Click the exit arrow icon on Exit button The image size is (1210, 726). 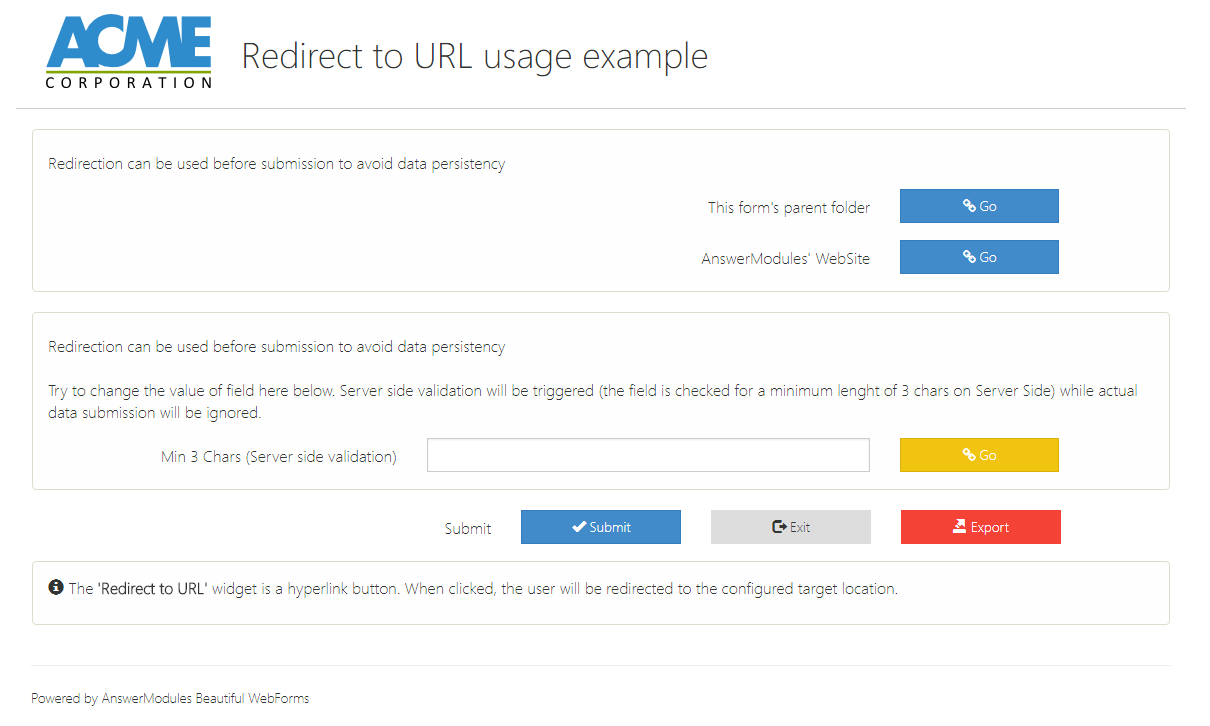click(x=779, y=527)
